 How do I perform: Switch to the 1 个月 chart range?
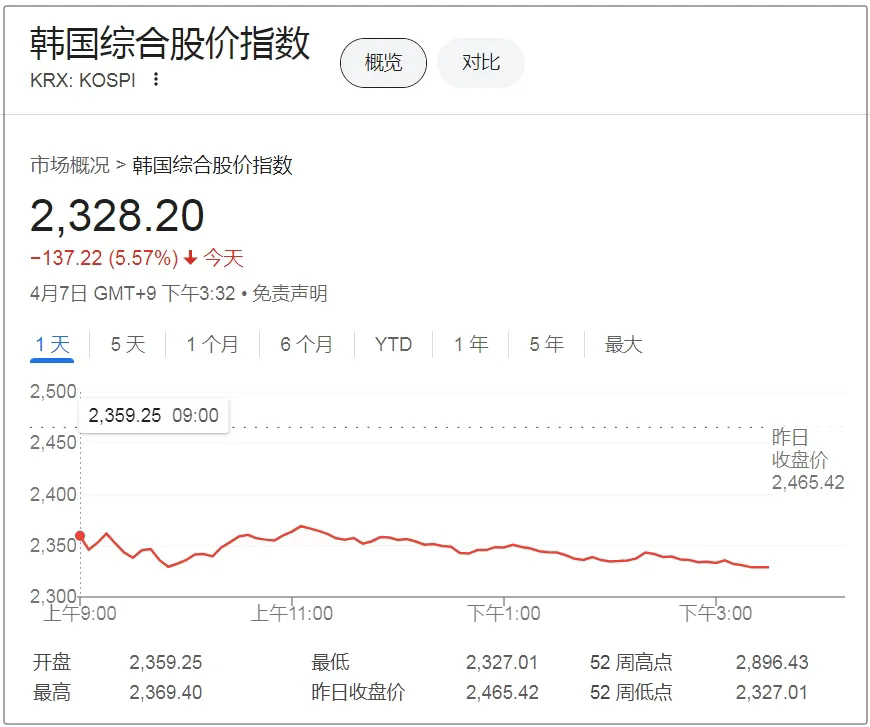click(x=212, y=345)
